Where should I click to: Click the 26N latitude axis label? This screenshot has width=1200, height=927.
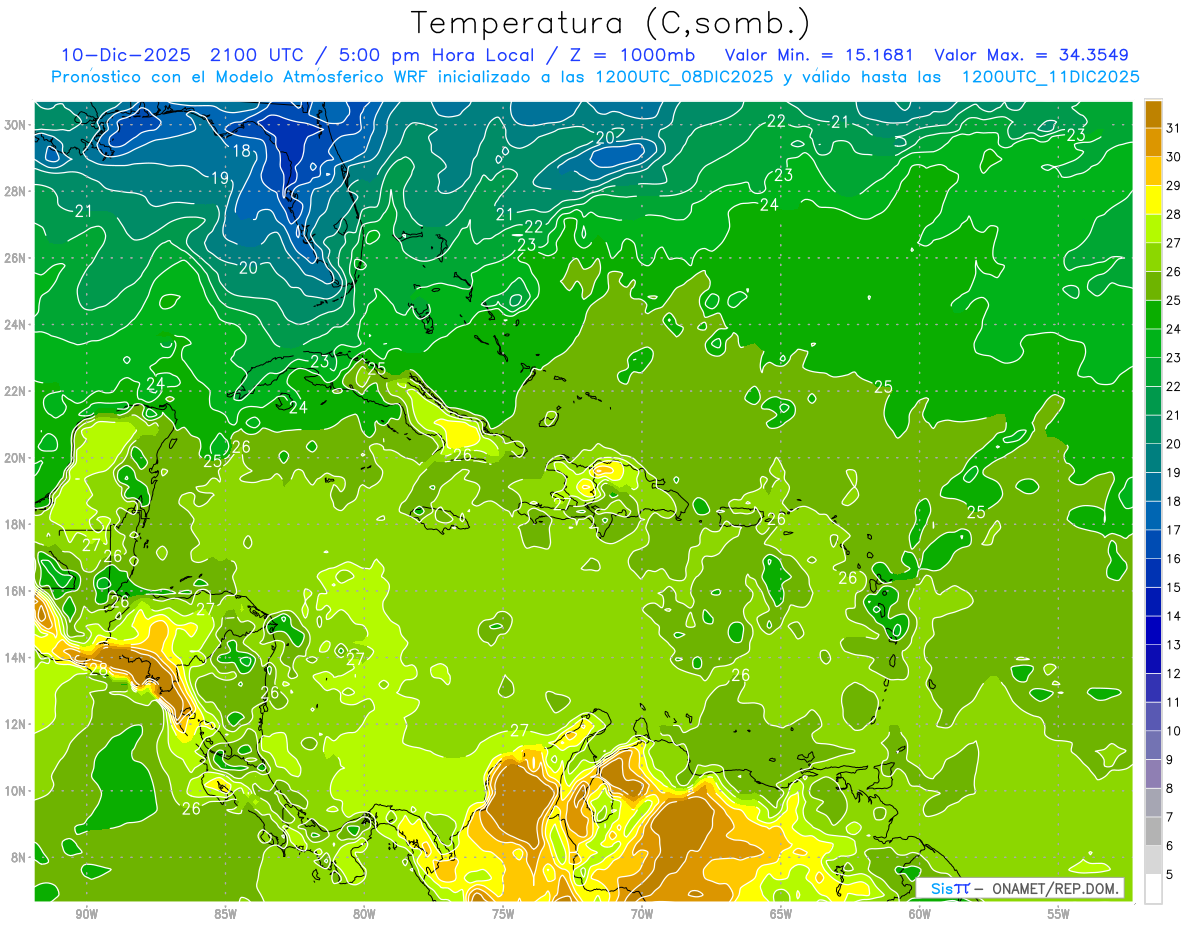(x=14, y=258)
